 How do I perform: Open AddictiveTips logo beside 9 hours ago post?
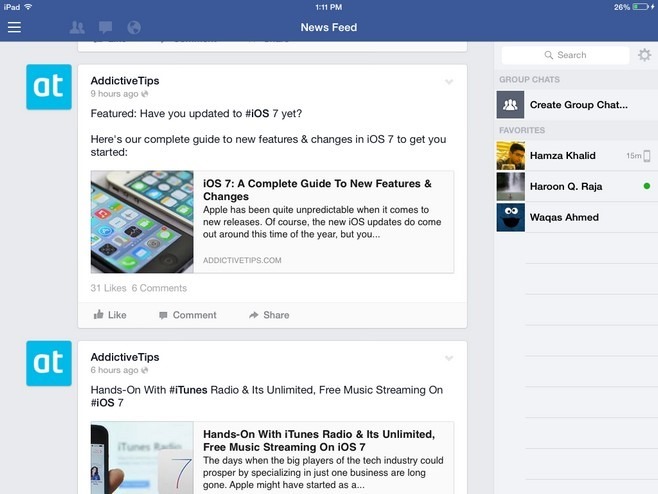(x=49, y=87)
